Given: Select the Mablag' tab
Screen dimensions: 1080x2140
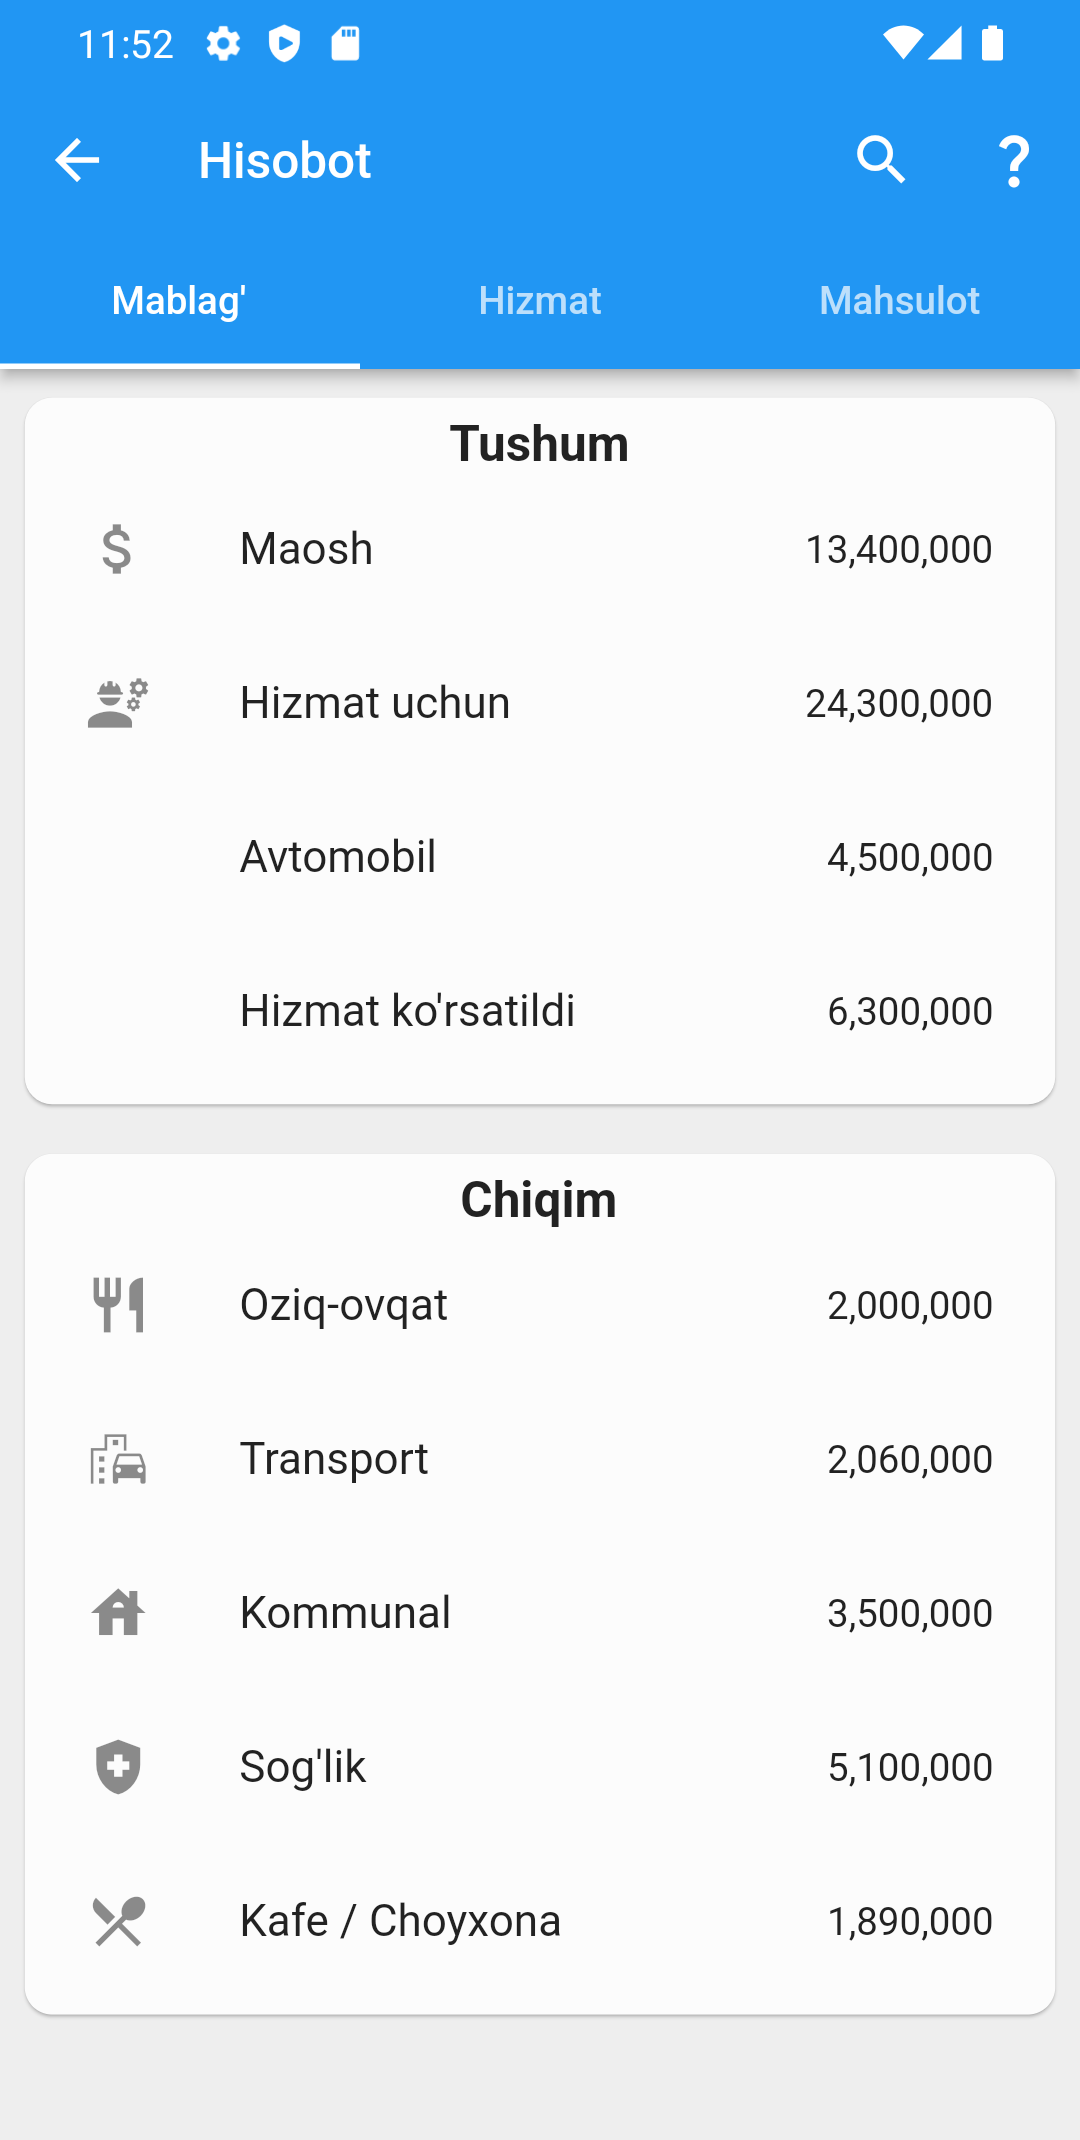Looking at the screenshot, I should (179, 301).
